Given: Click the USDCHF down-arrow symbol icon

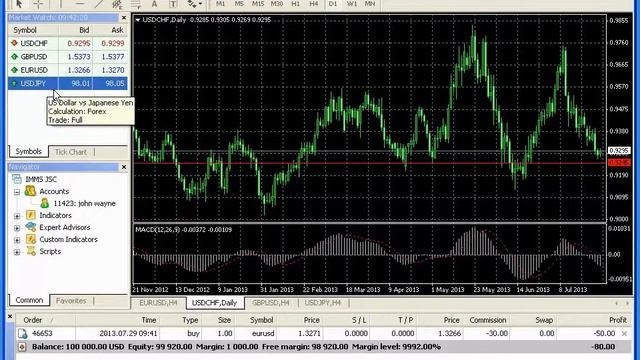Looking at the screenshot, I should tap(14, 43).
